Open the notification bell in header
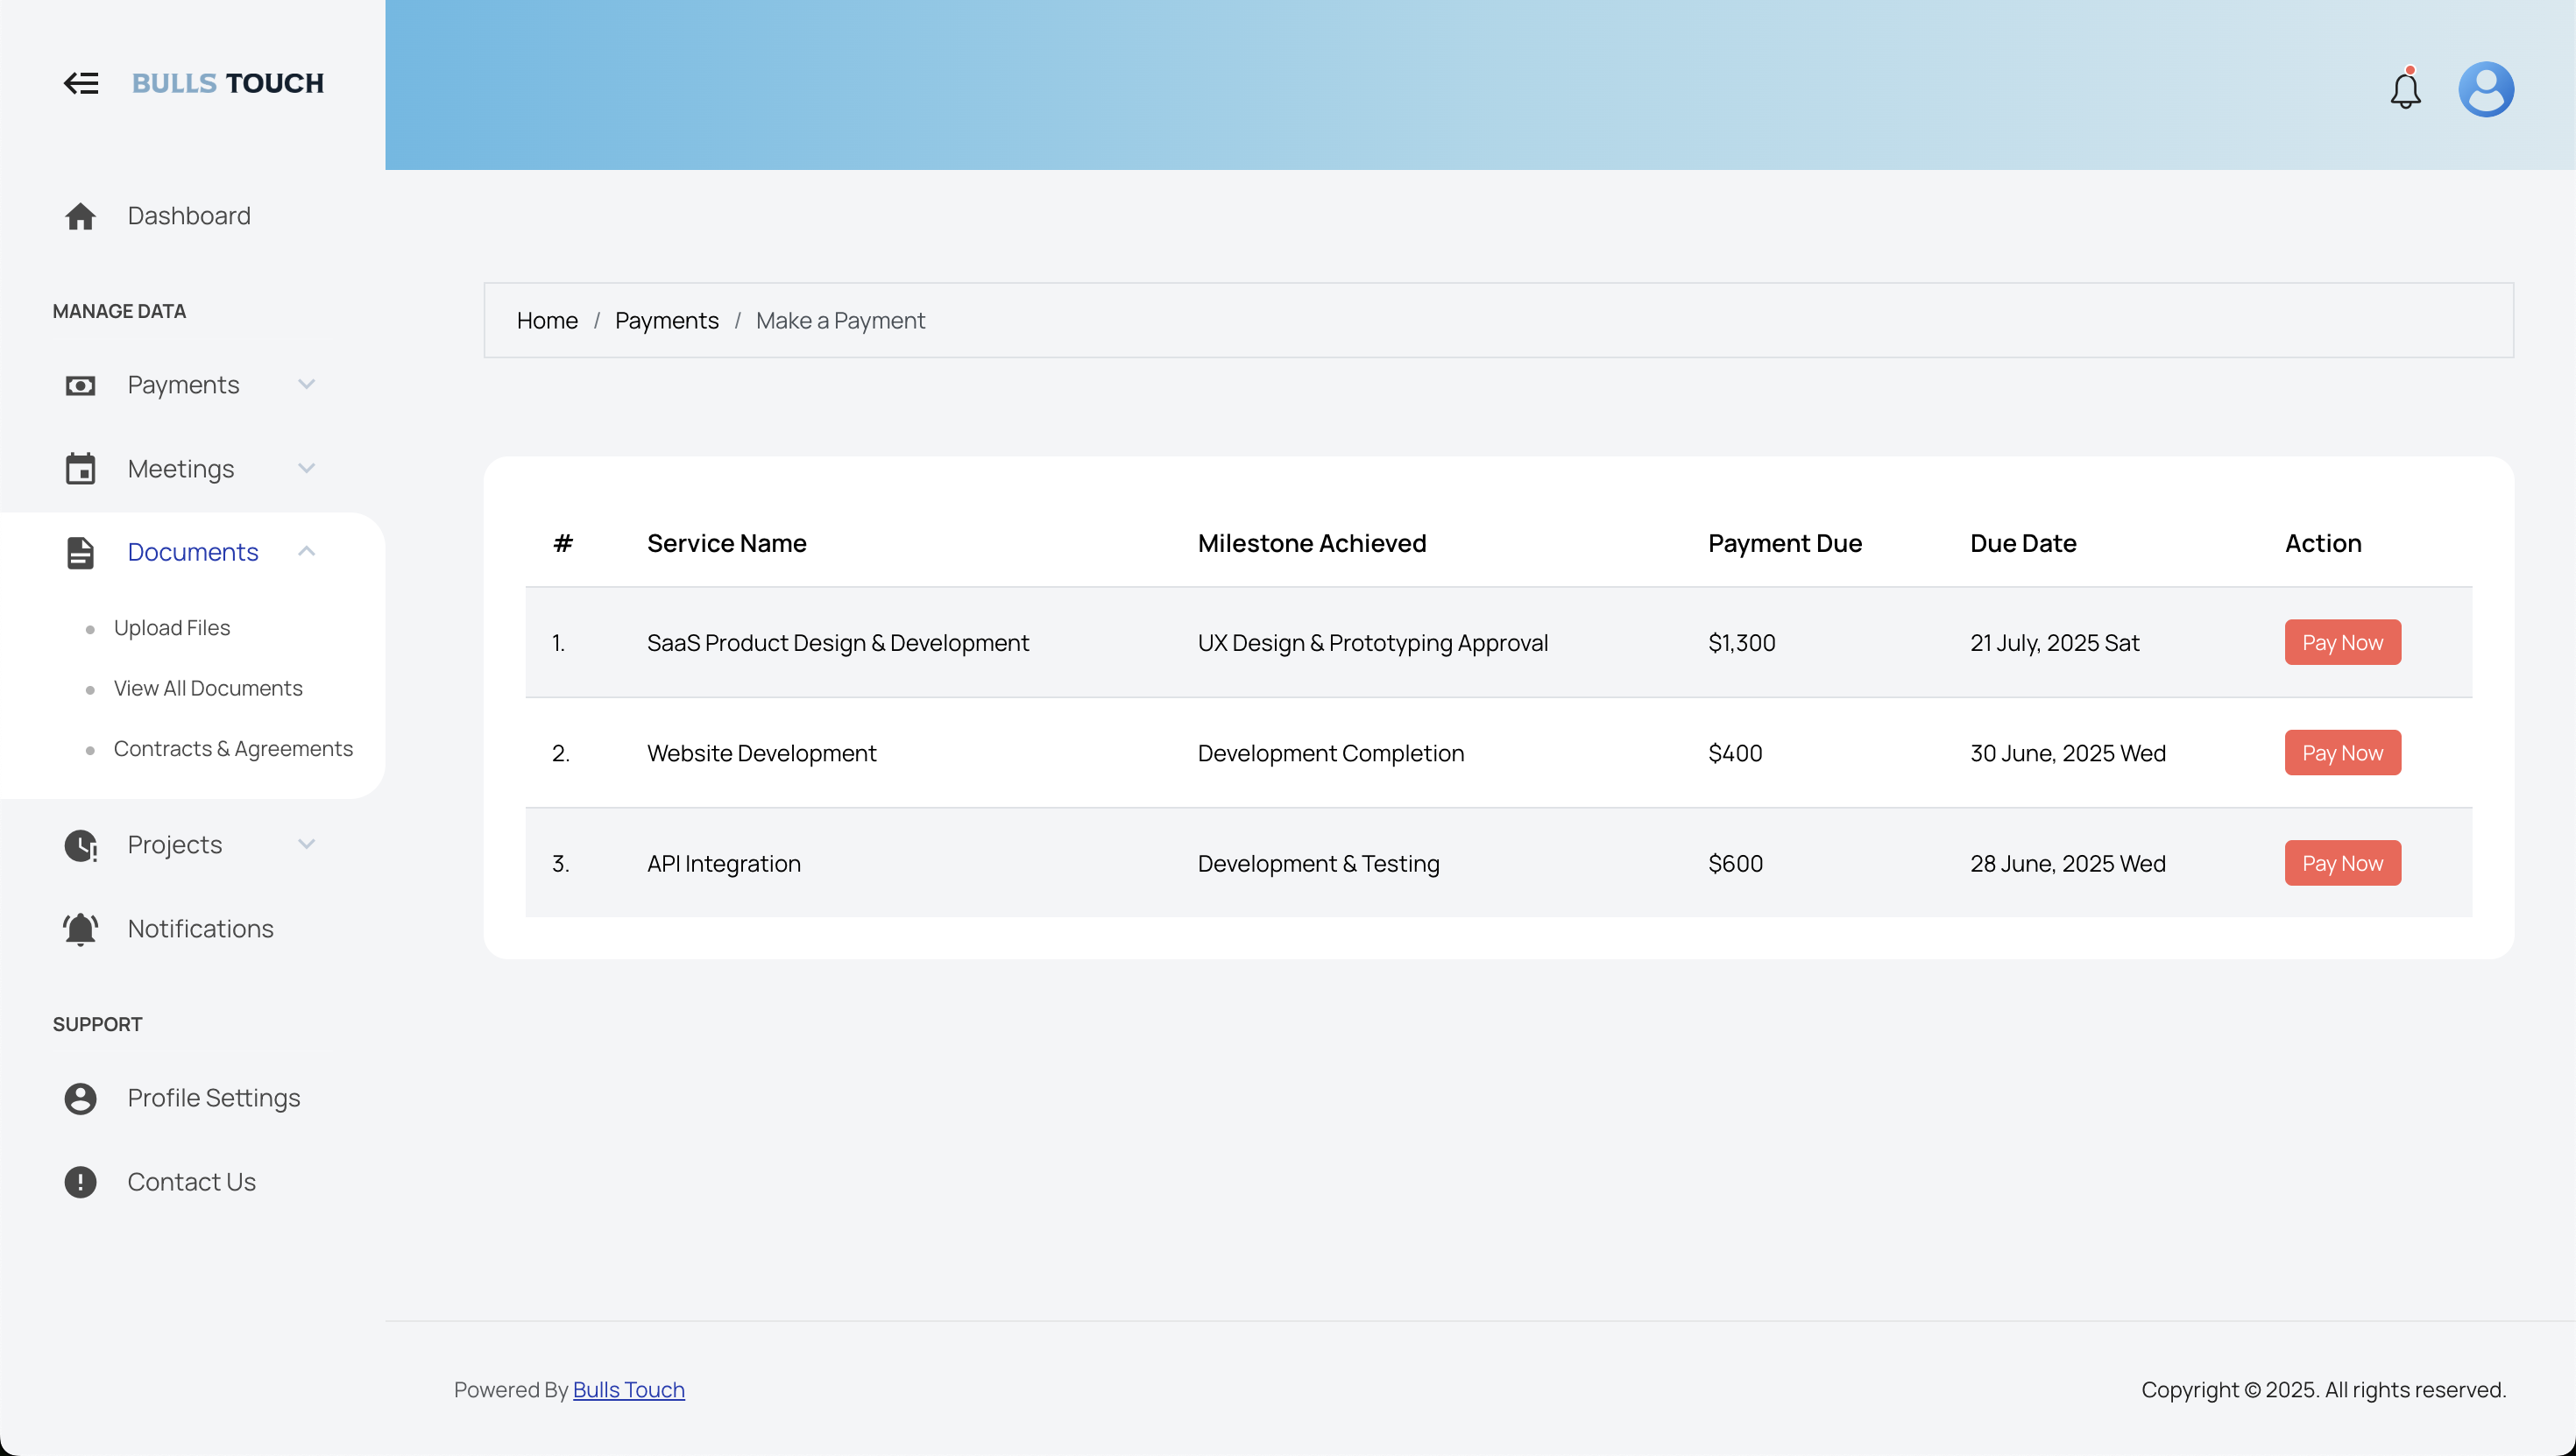Screen dimensions: 2576x1456 [x=2405, y=90]
